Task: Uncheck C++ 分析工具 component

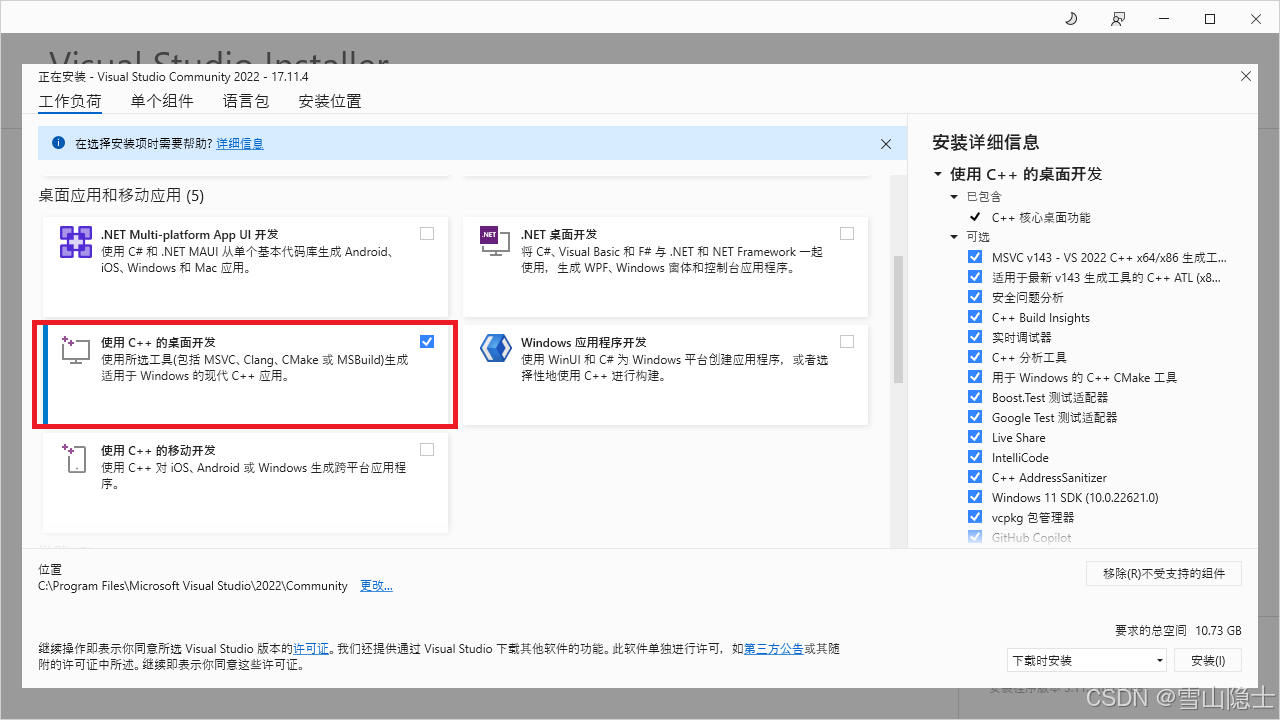Action: [975, 357]
